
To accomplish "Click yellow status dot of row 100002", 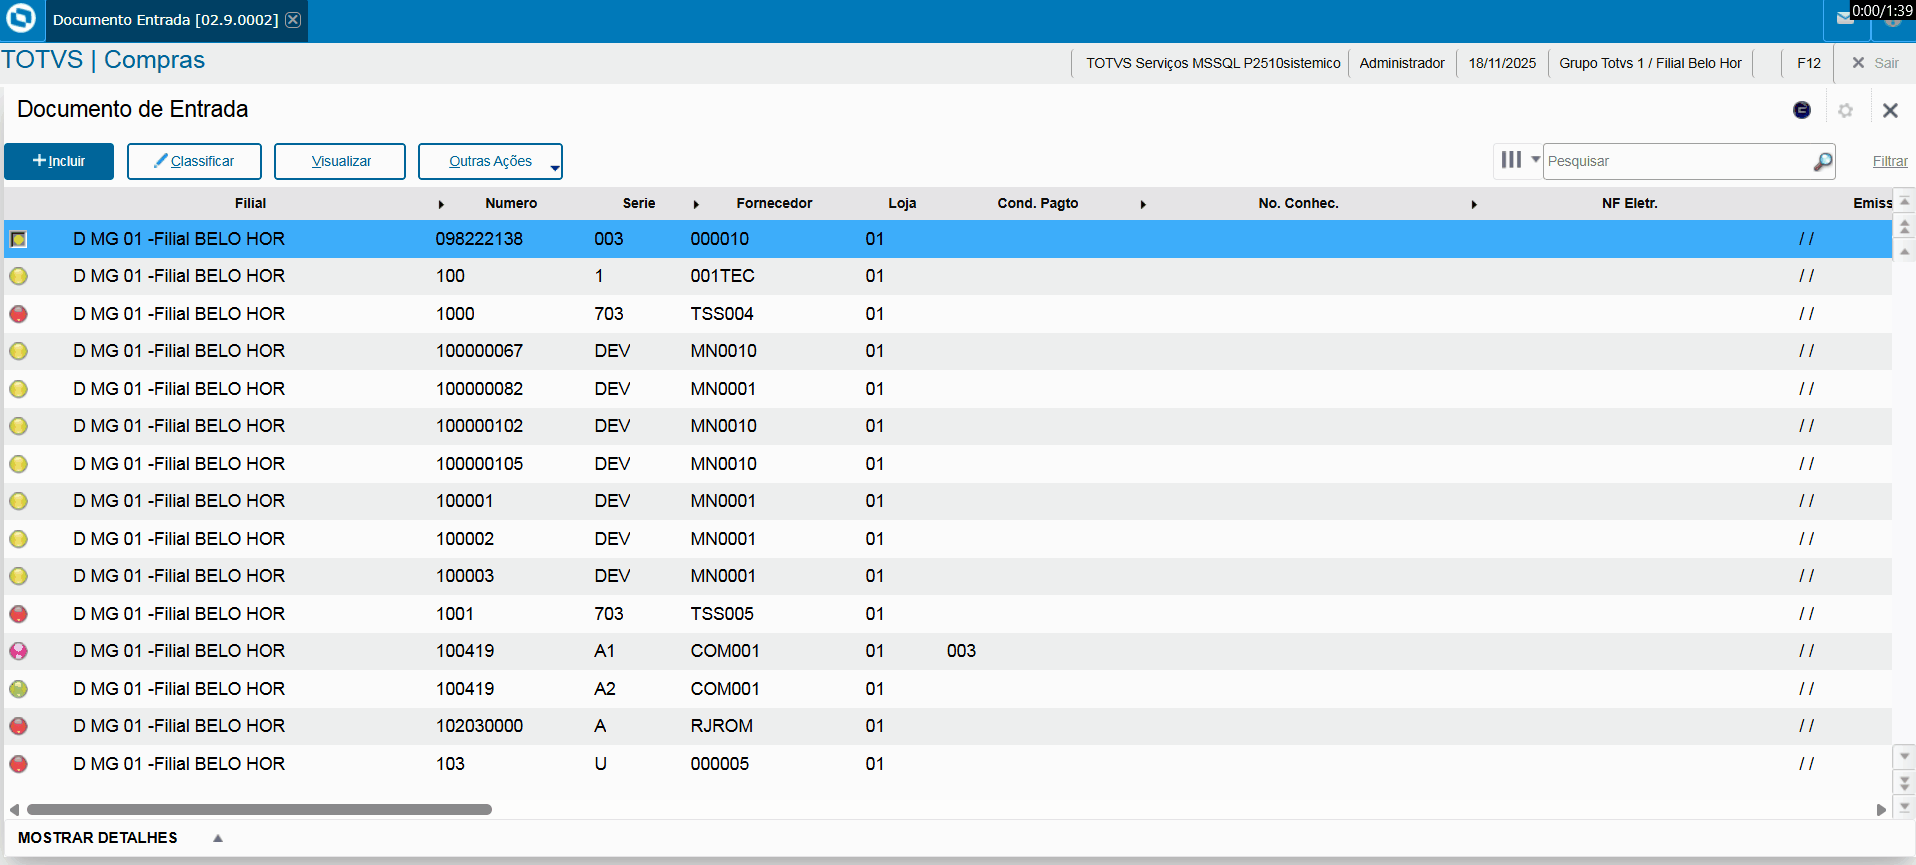I will click(x=19, y=539).
